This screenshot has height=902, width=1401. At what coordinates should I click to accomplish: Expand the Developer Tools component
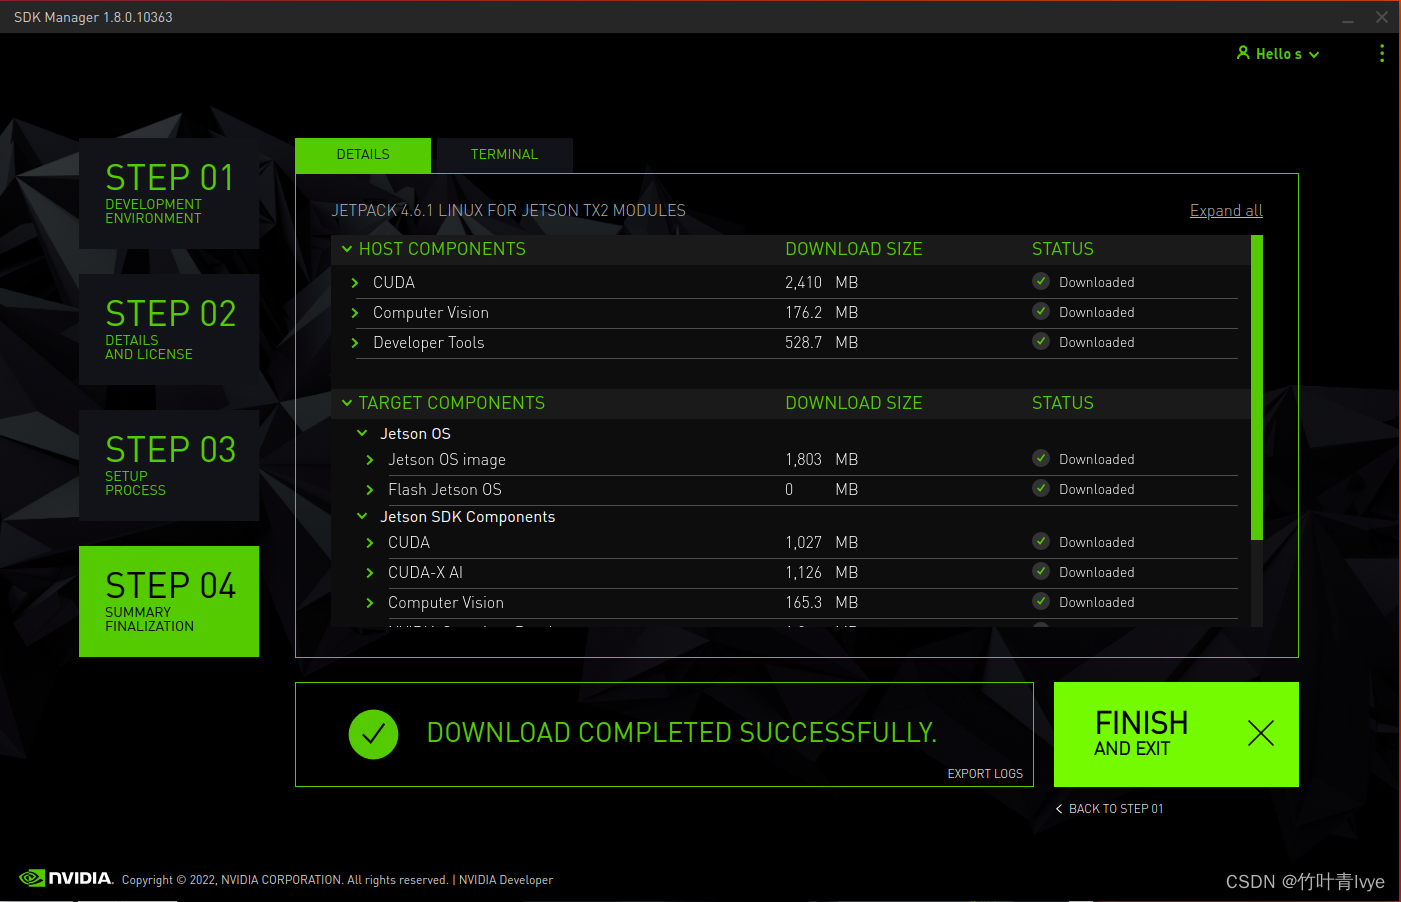(x=354, y=342)
